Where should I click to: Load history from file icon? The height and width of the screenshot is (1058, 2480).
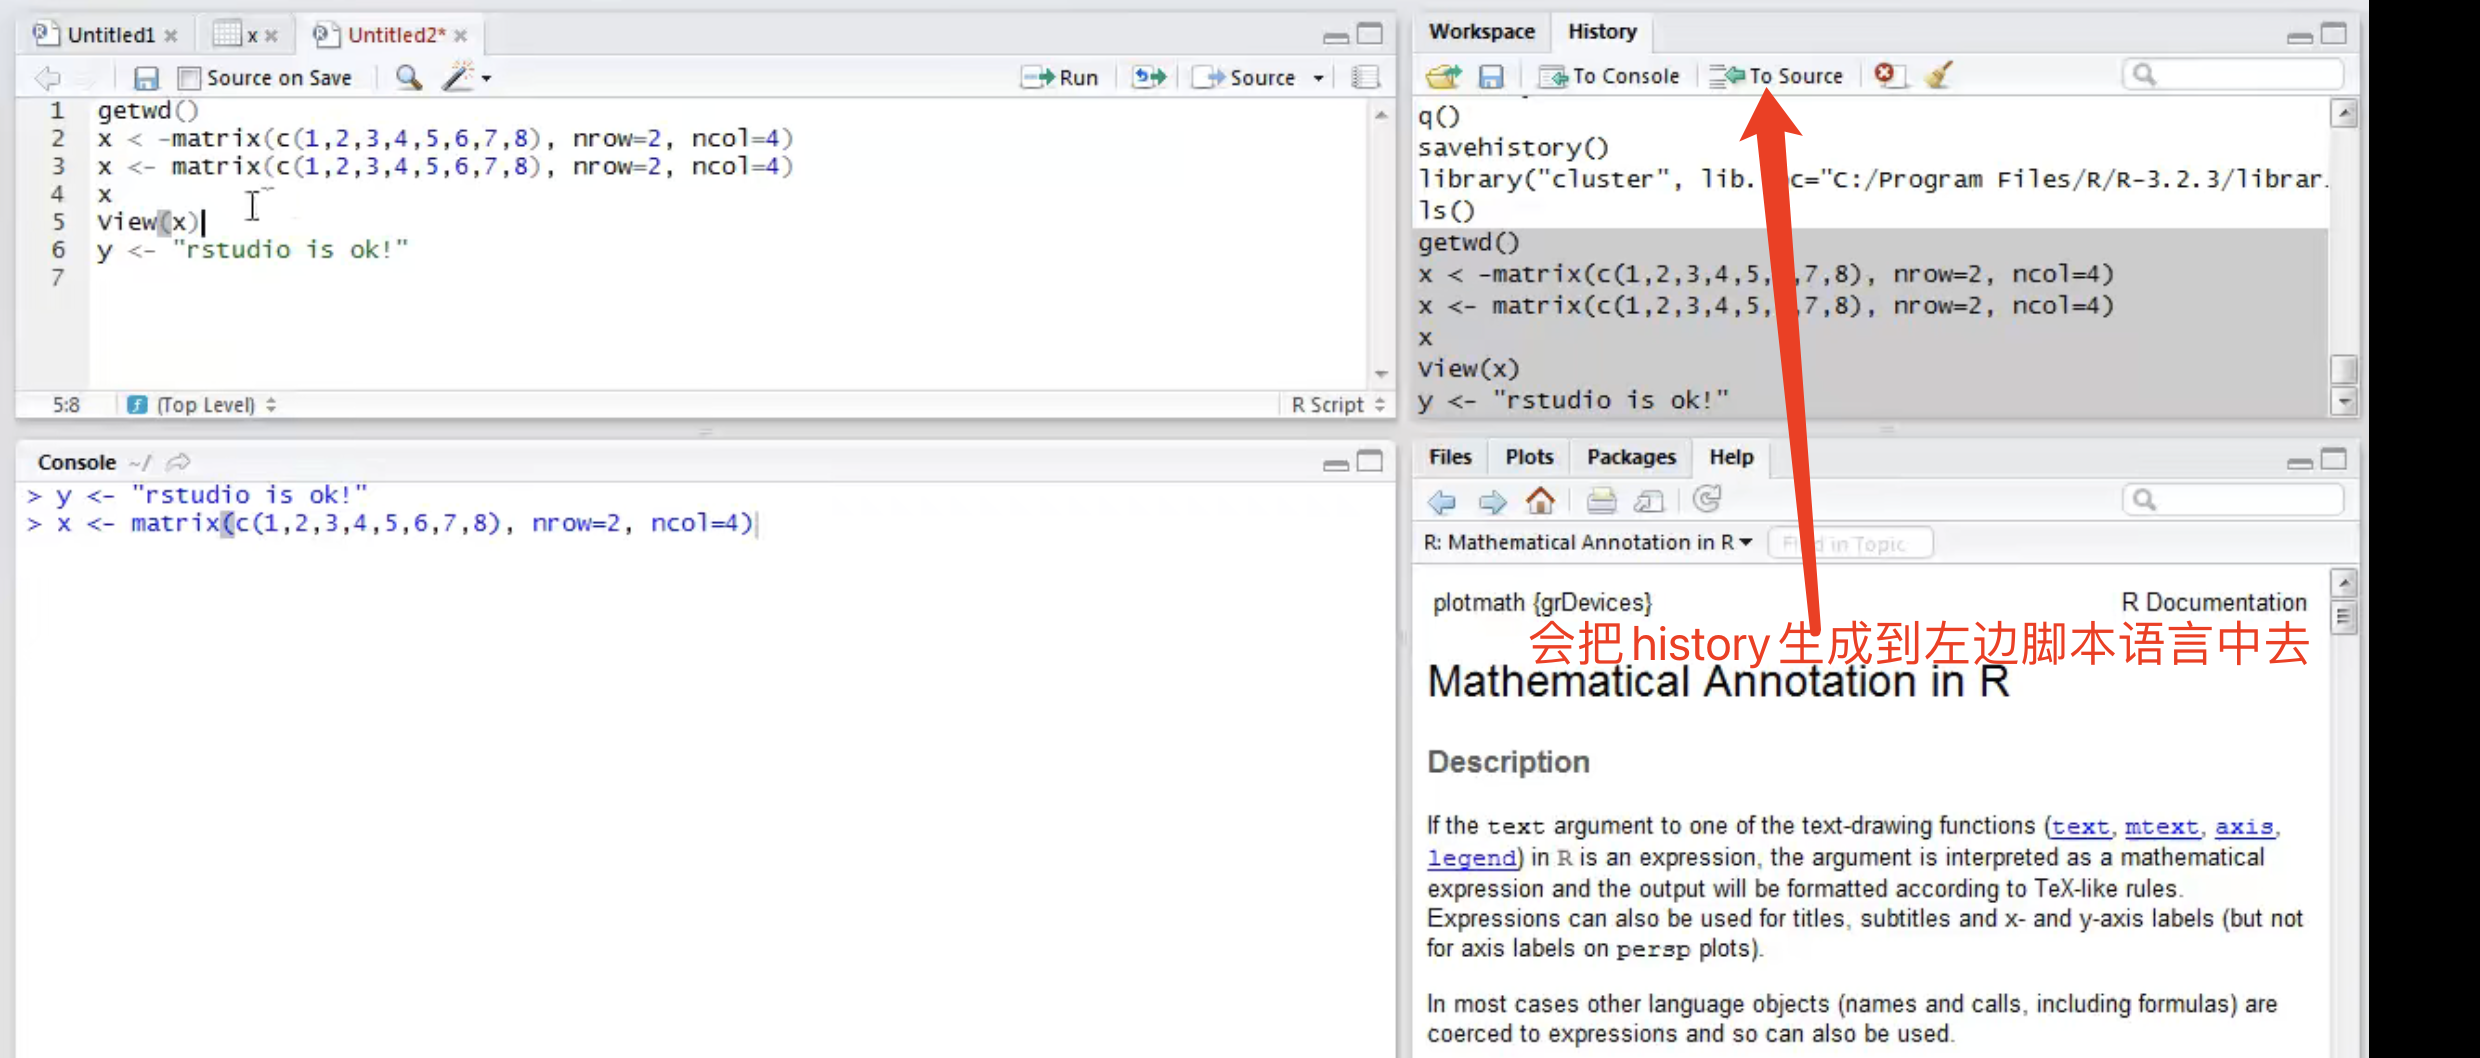(1443, 76)
